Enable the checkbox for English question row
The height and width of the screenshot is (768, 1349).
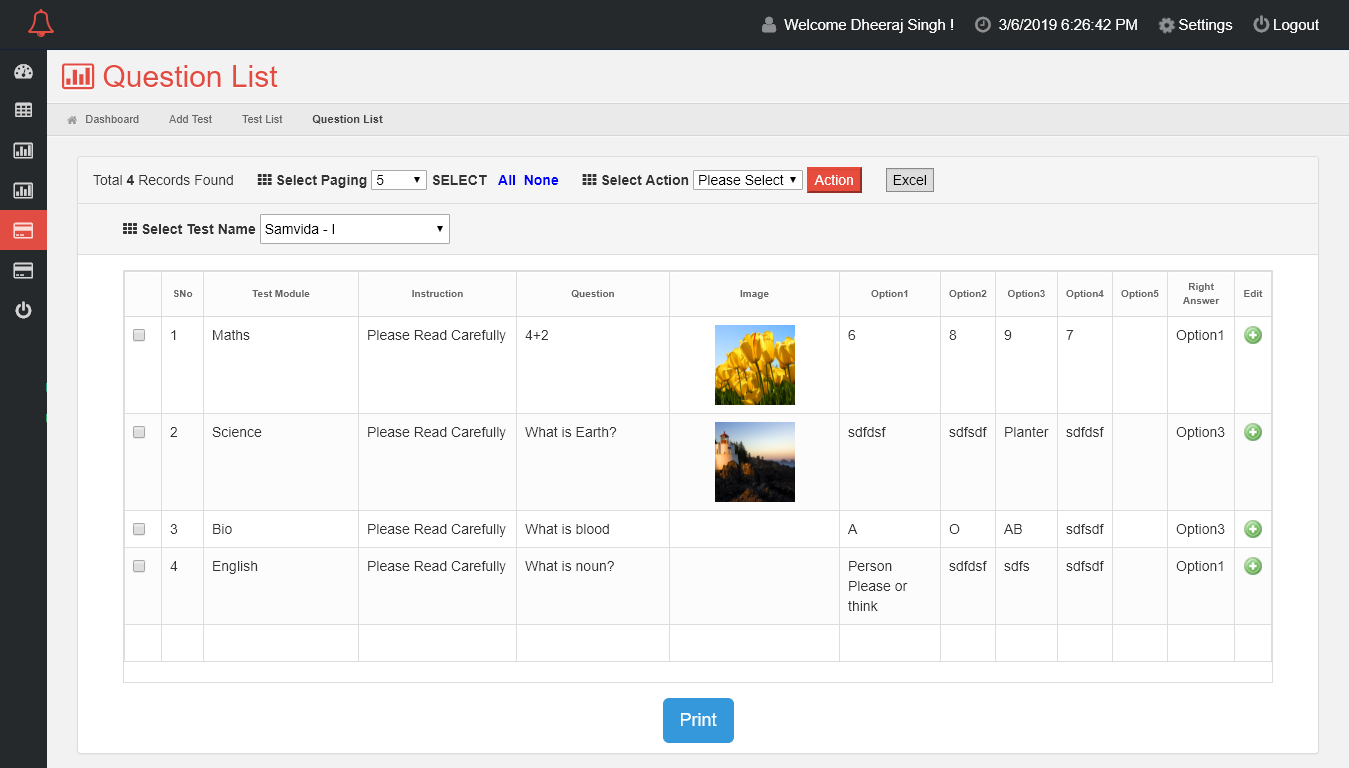click(139, 566)
